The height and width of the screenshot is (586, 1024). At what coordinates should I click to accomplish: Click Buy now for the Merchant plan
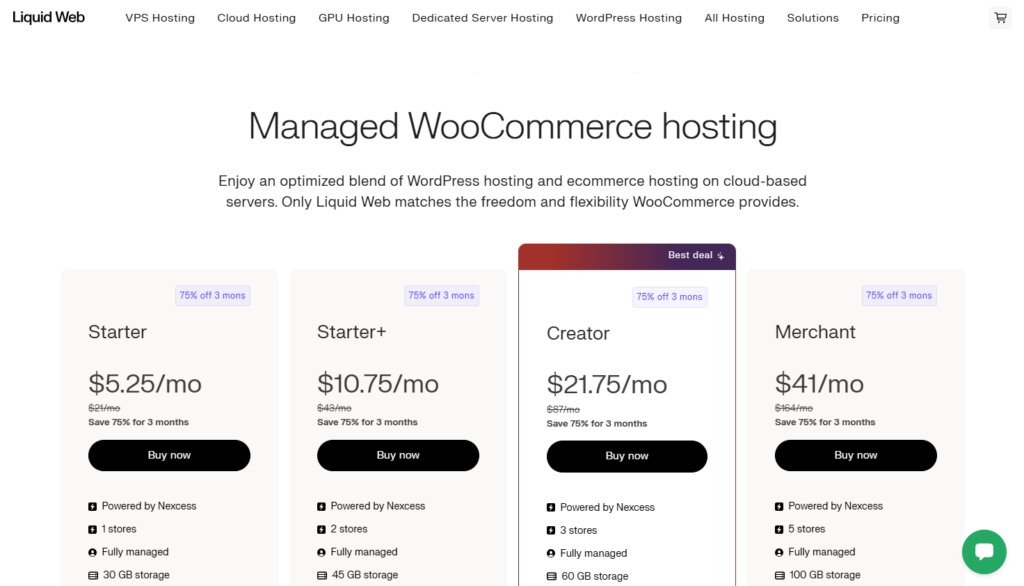pyautogui.click(x=855, y=455)
